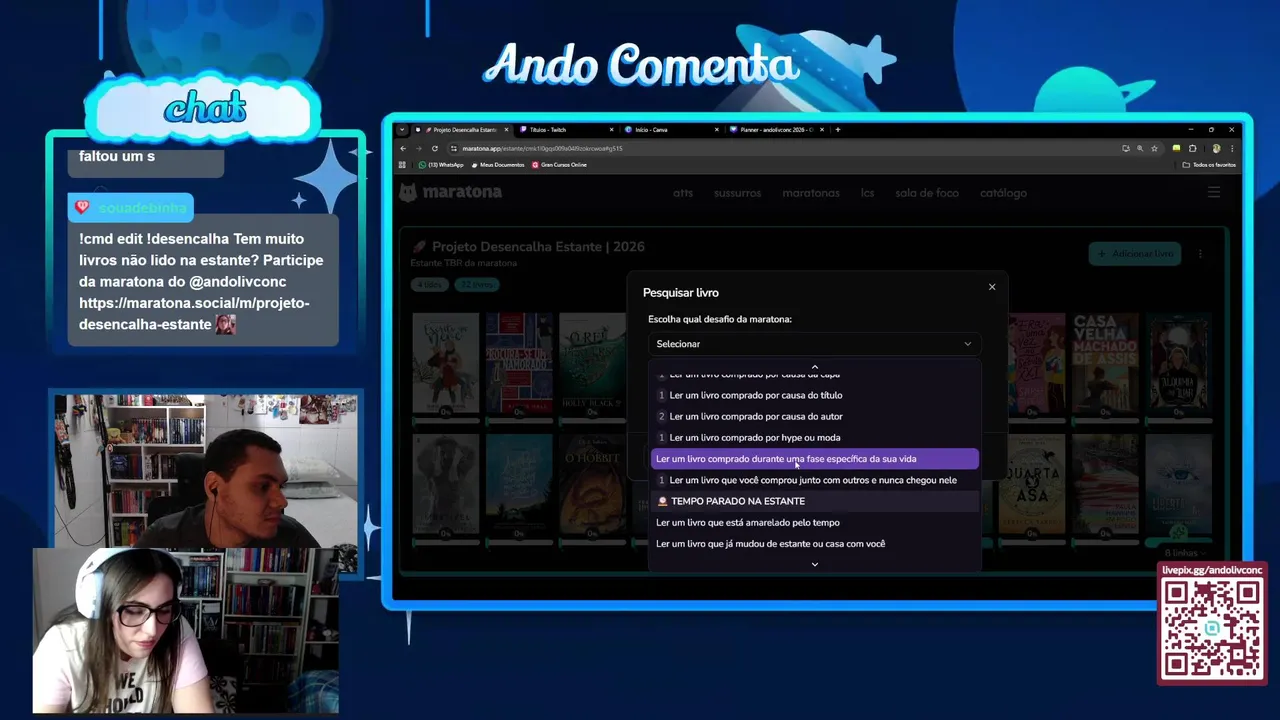
Task: Open the apps grid in bookmarks bar
Action: pos(403,165)
